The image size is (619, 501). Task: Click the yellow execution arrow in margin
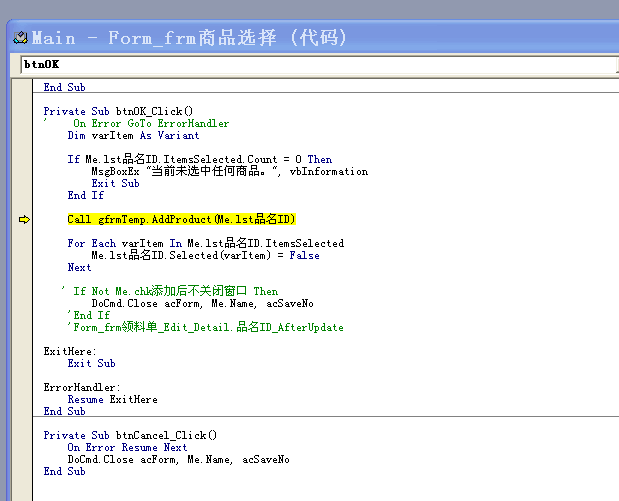[x=24, y=220]
